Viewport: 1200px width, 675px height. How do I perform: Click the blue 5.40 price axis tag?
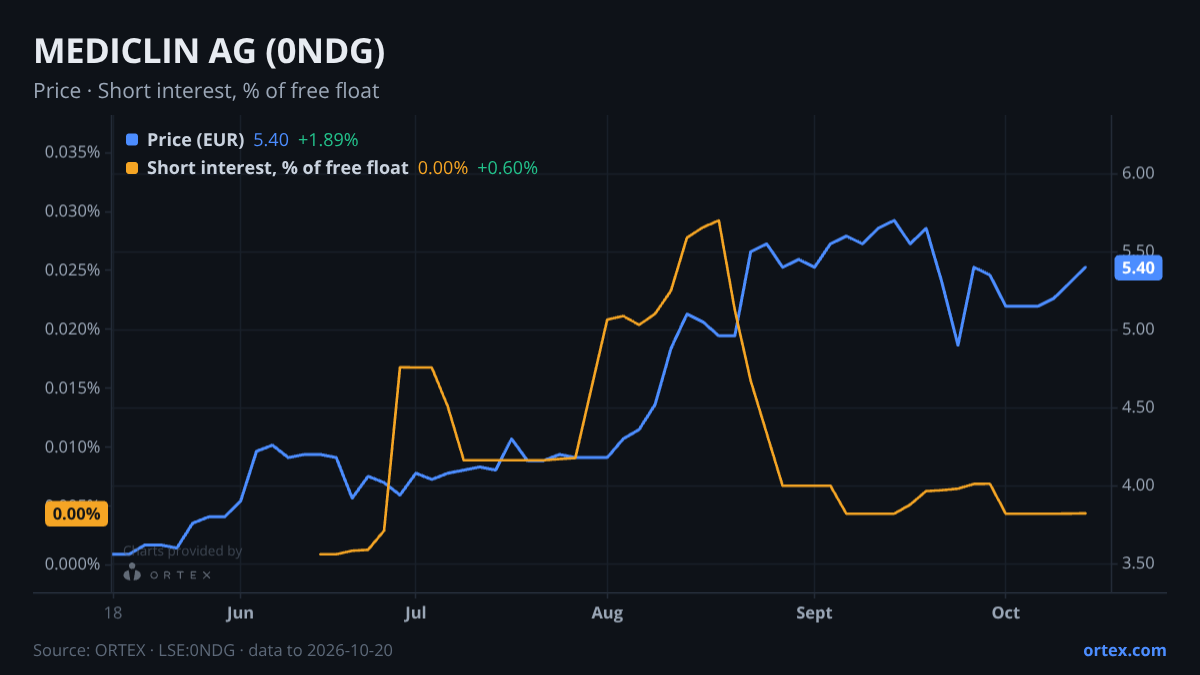point(1138,268)
